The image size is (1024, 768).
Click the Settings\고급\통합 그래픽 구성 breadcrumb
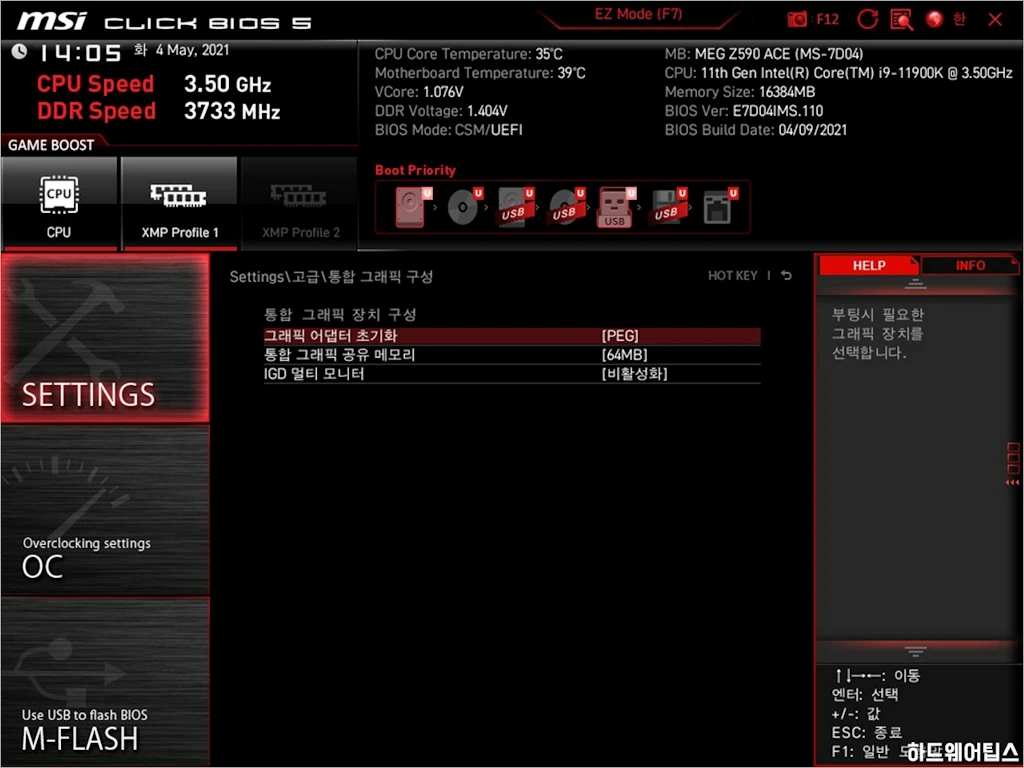[x=331, y=277]
